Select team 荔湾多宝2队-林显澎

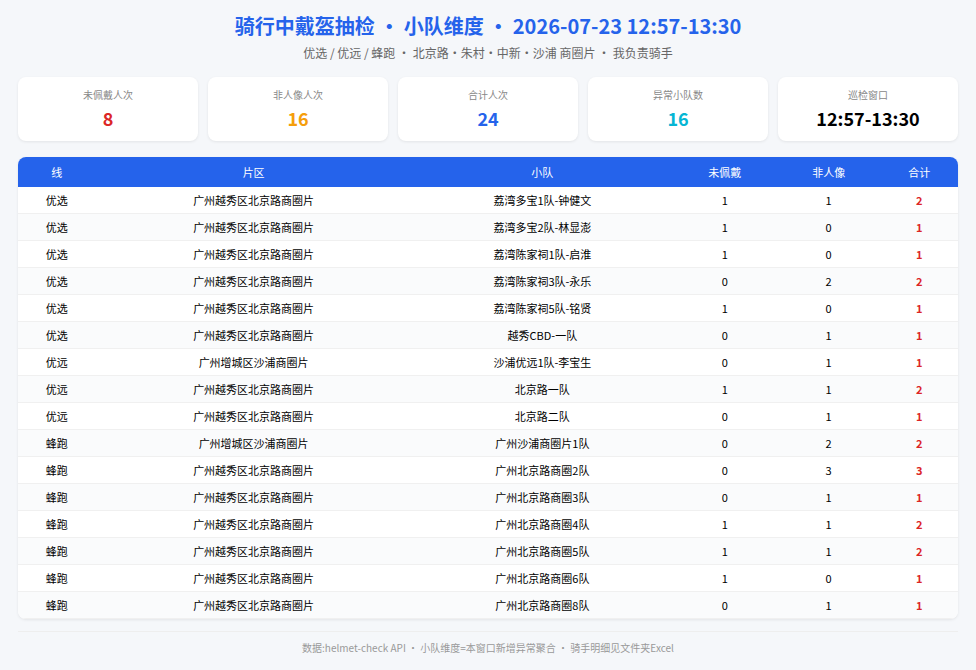pyautogui.click(x=542, y=228)
